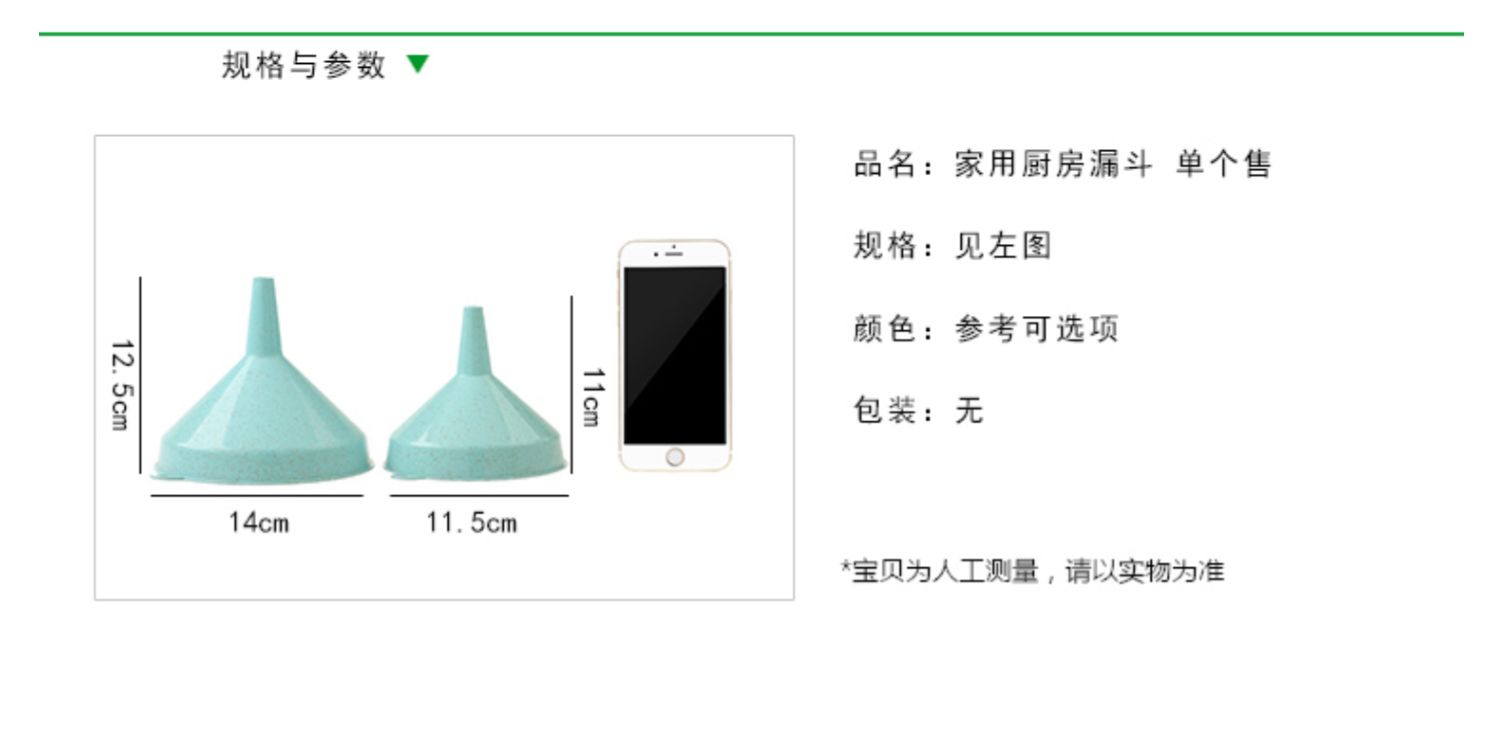
Task: Click the 家用厨房漏斗 单个售 title text
Action: (x=1112, y=163)
